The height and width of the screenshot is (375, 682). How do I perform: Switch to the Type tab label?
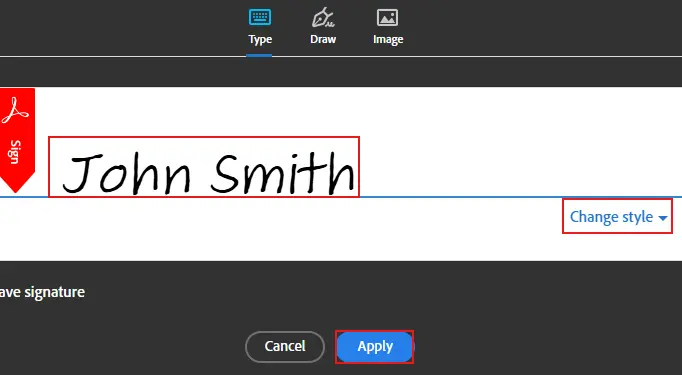[260, 40]
